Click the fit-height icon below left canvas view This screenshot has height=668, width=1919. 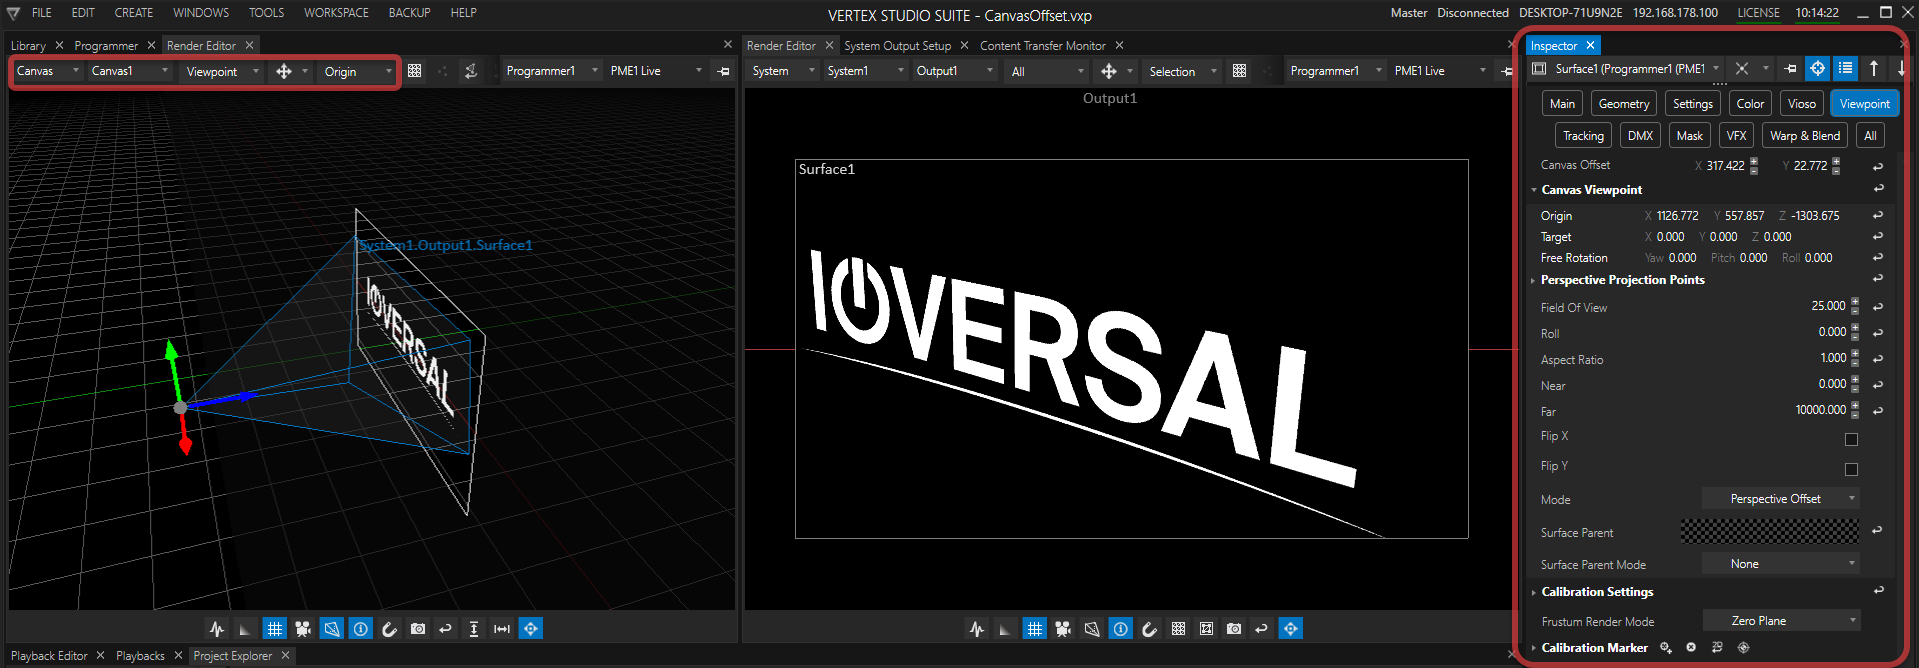coord(474,629)
